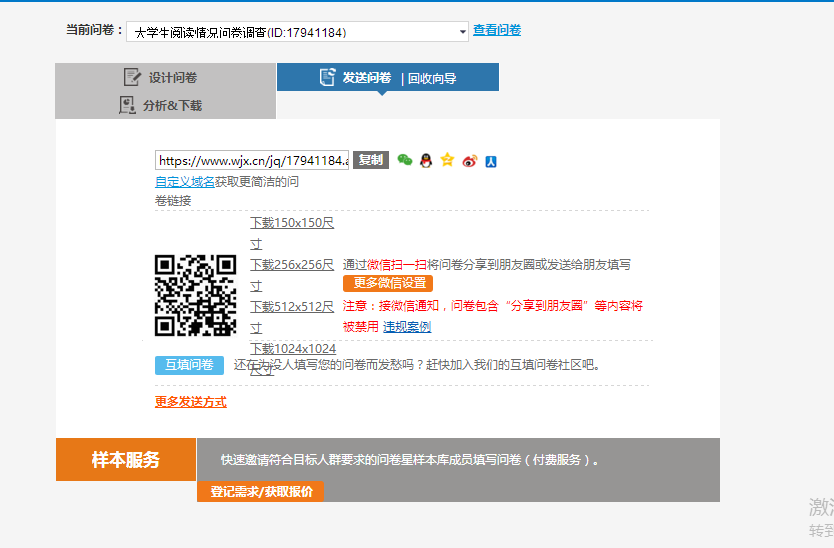The image size is (834, 548).
Task: Click the 样本服务 orange panel
Action: pos(126,460)
